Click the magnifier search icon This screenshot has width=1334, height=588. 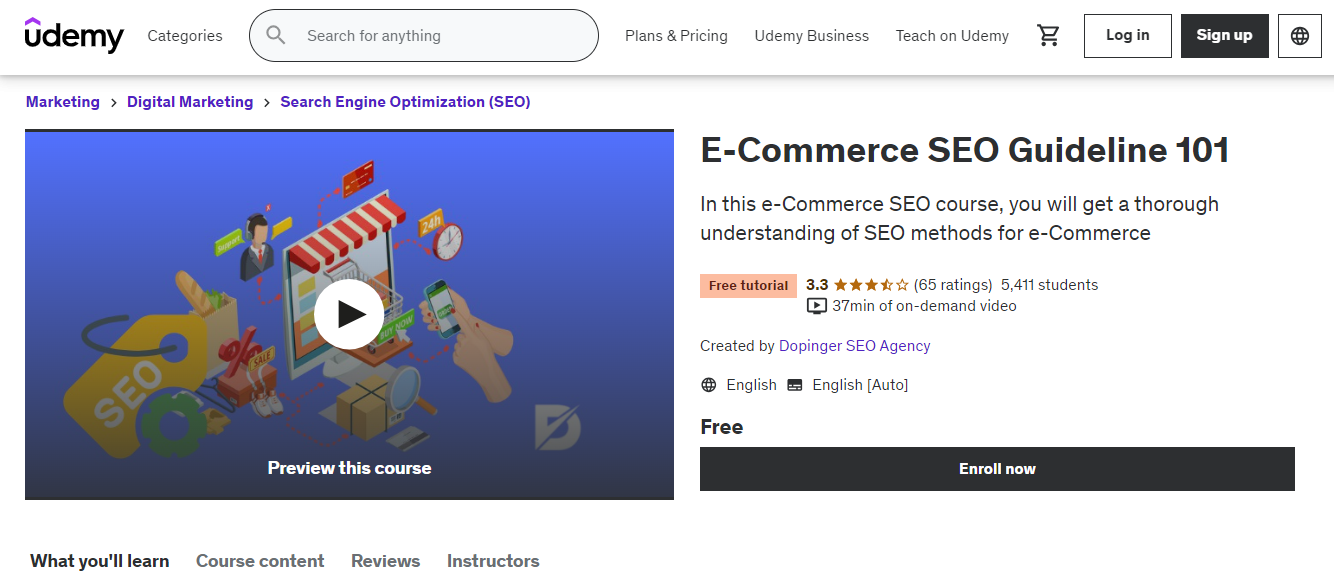tap(276, 36)
